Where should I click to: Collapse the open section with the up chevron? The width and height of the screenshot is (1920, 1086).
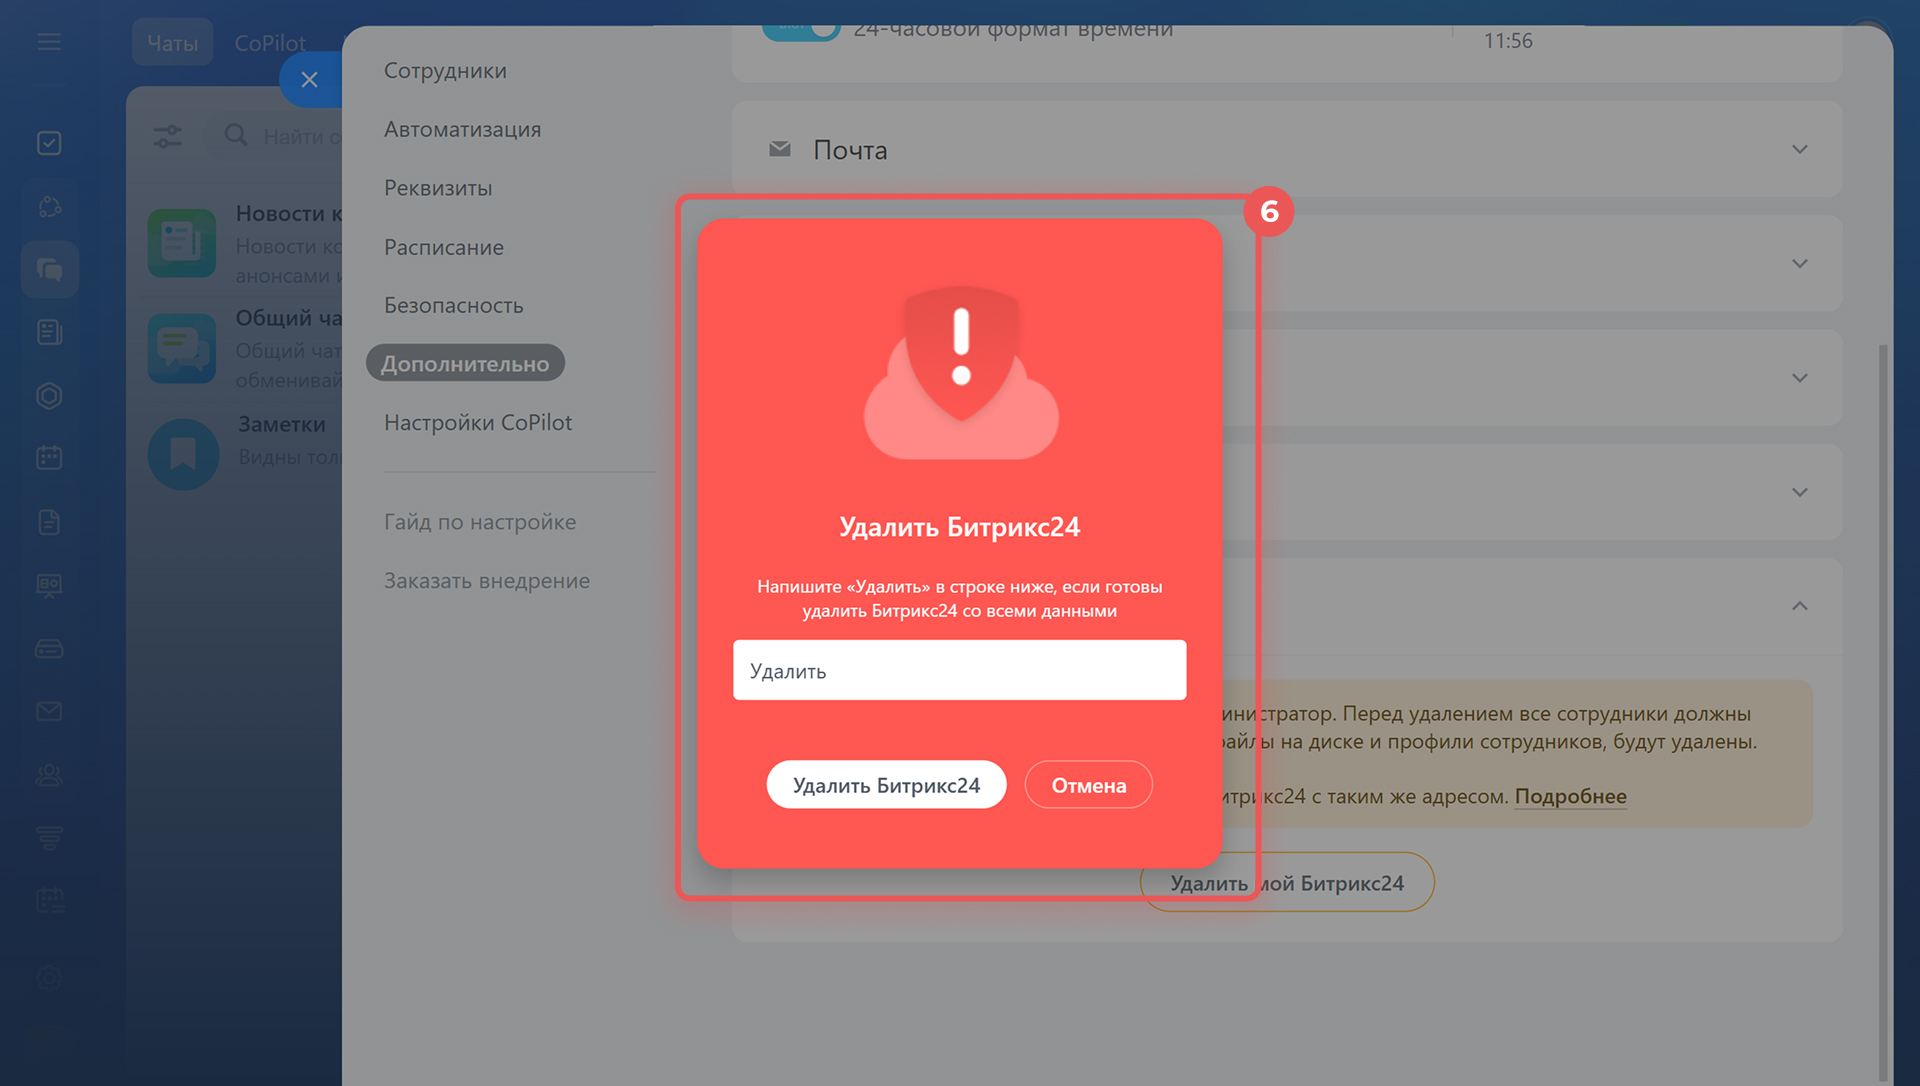coord(1800,606)
